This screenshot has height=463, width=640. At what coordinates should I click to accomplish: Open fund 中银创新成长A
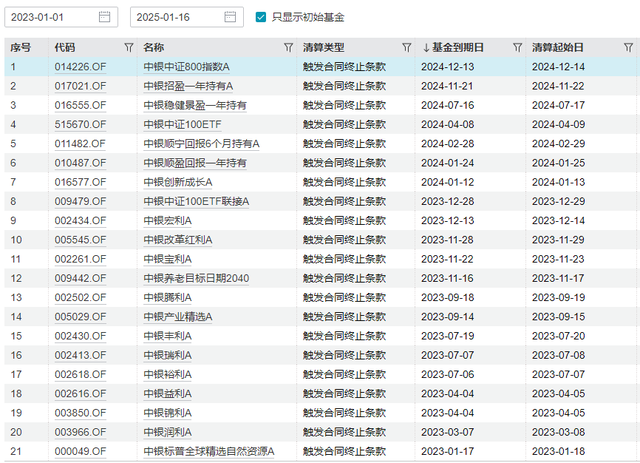coord(178,182)
